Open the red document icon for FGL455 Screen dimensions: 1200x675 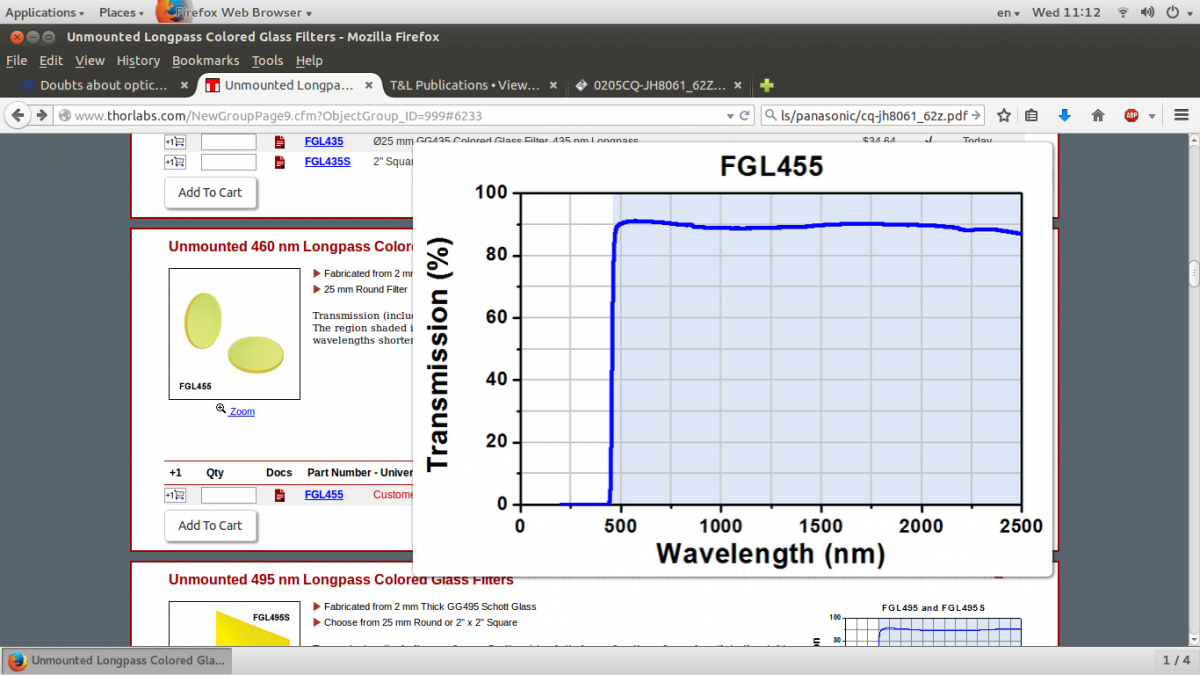pos(280,495)
